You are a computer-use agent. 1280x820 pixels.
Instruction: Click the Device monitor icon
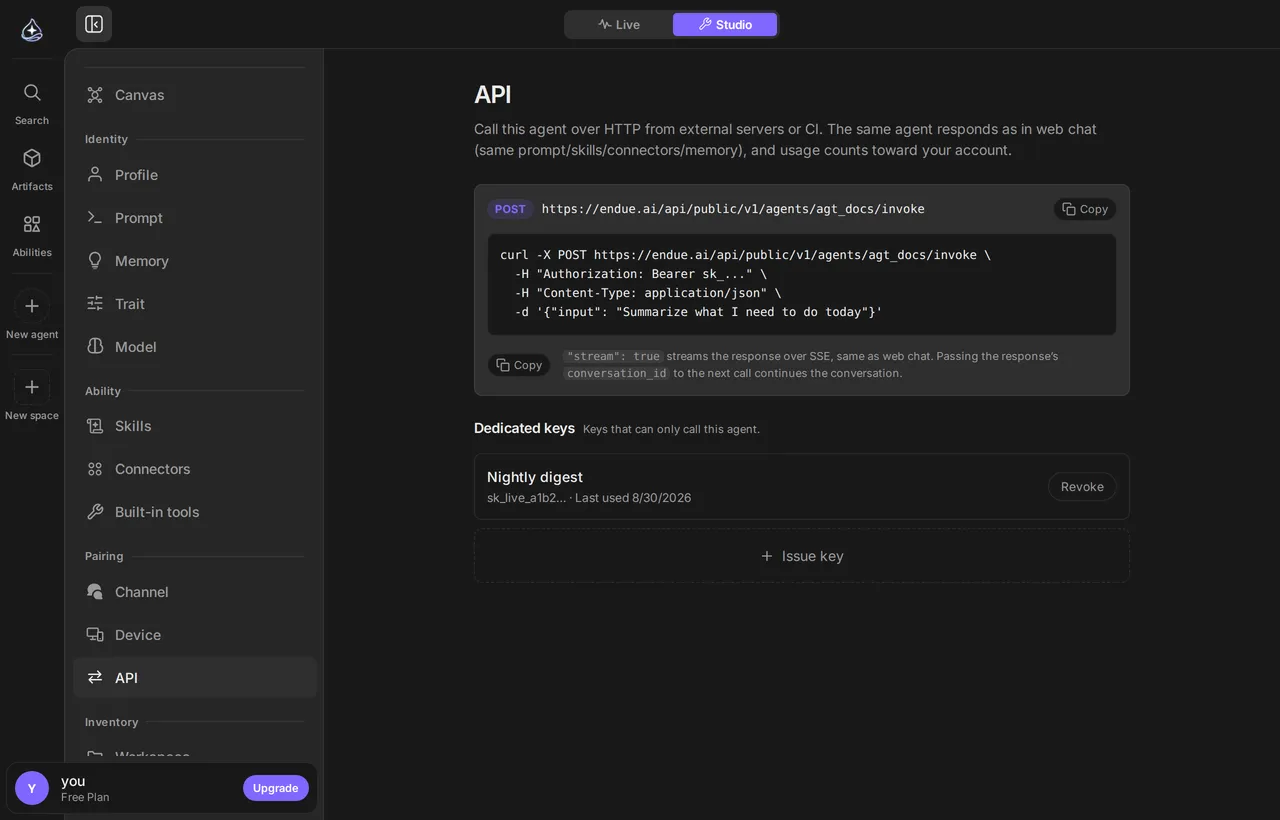tap(95, 635)
